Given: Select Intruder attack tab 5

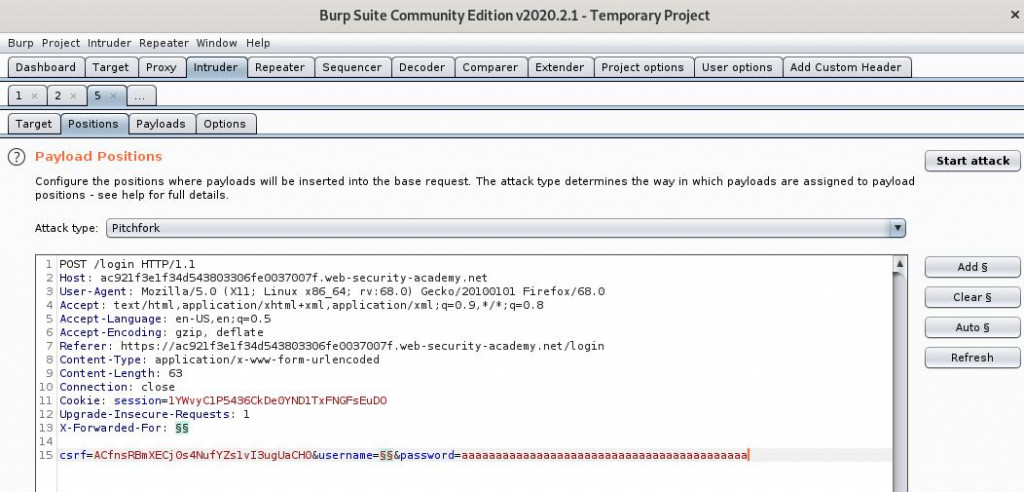Looking at the screenshot, I should 97,96.
